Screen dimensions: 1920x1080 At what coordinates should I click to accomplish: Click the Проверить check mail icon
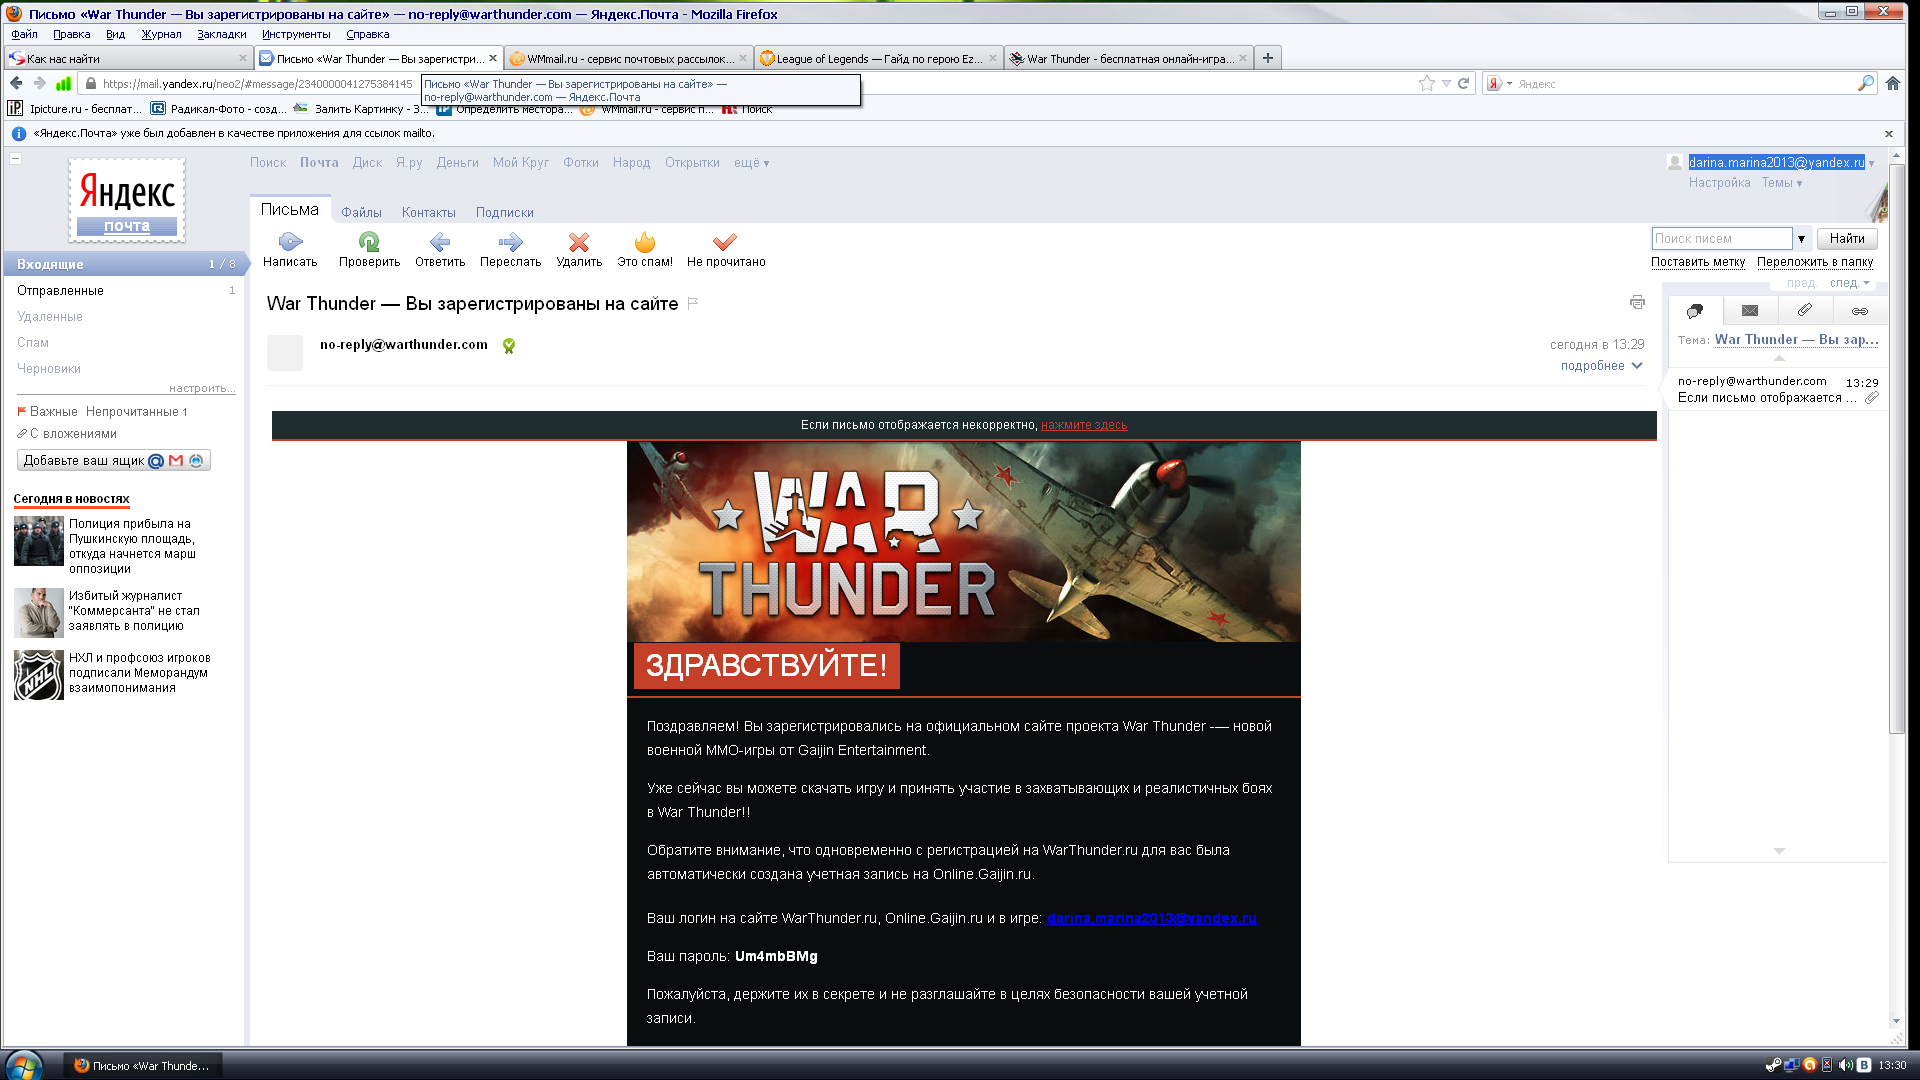[x=369, y=241]
